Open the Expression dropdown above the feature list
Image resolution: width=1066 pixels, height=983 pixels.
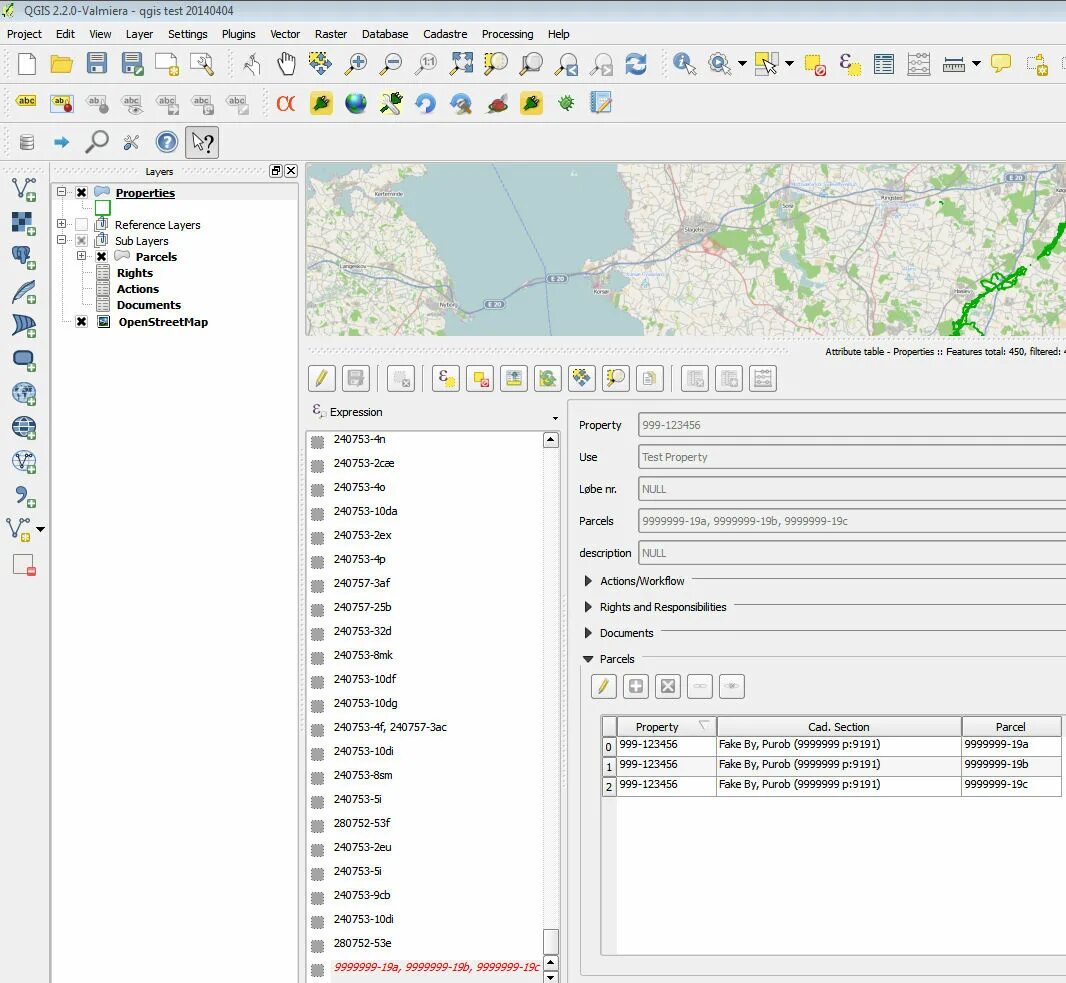click(554, 418)
